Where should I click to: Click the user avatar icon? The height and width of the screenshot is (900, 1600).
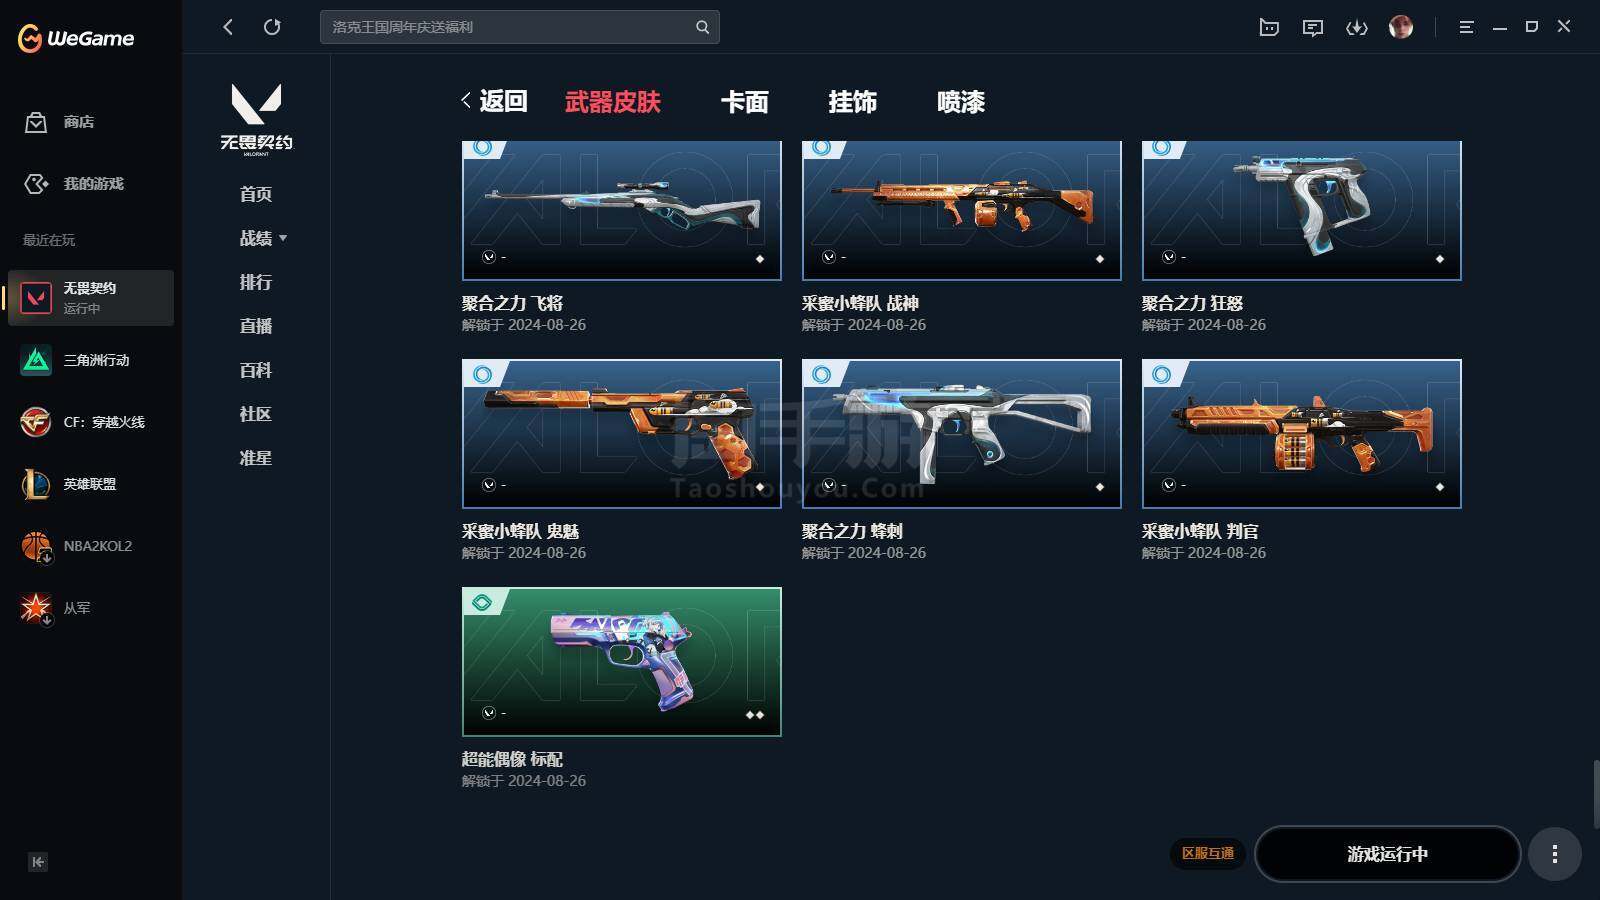click(x=1401, y=27)
